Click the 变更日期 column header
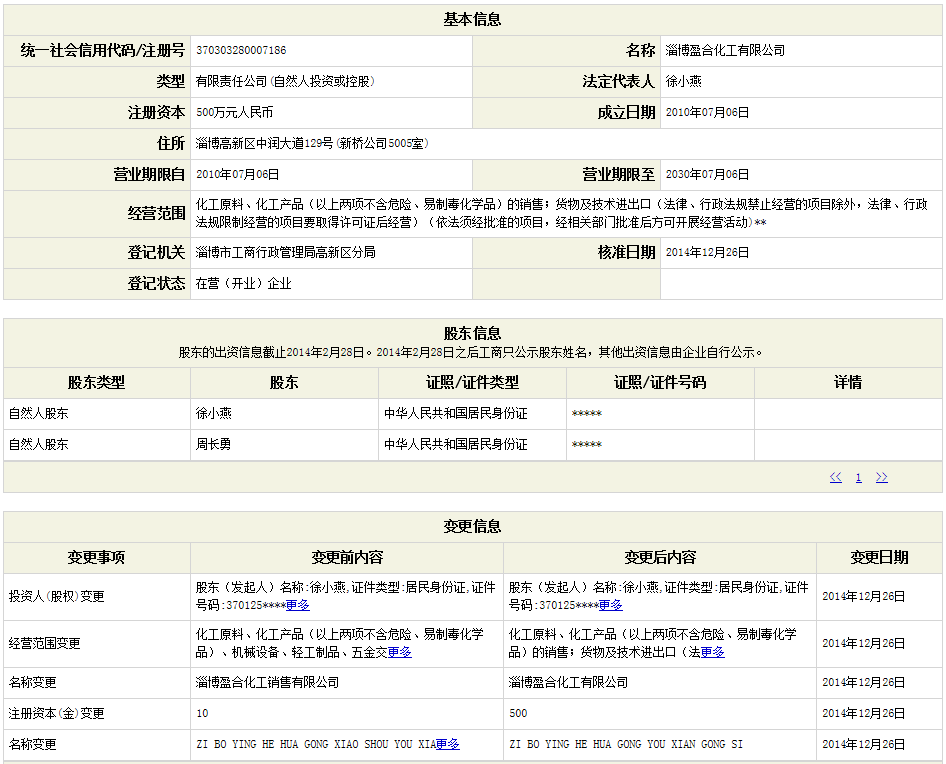Screen dimensions: 946x764 coord(879,557)
